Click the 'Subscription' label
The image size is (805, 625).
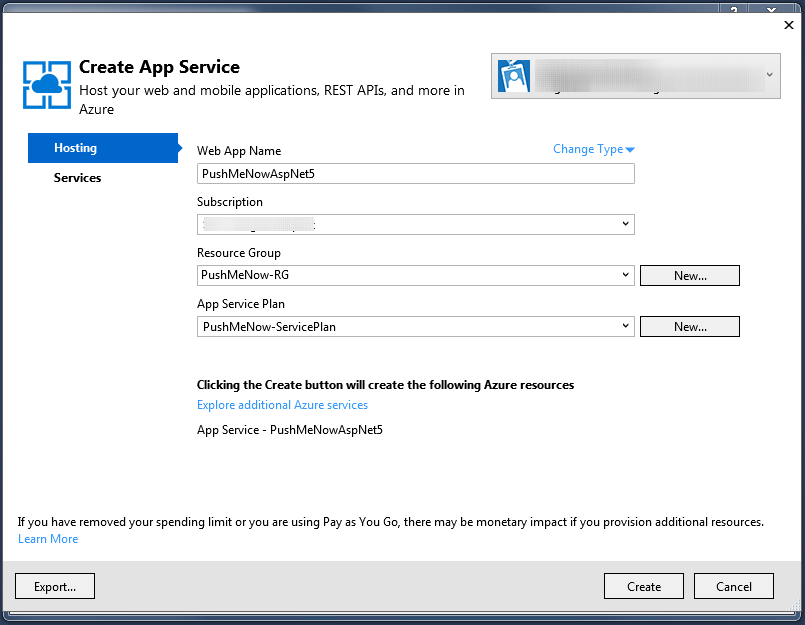tap(229, 202)
